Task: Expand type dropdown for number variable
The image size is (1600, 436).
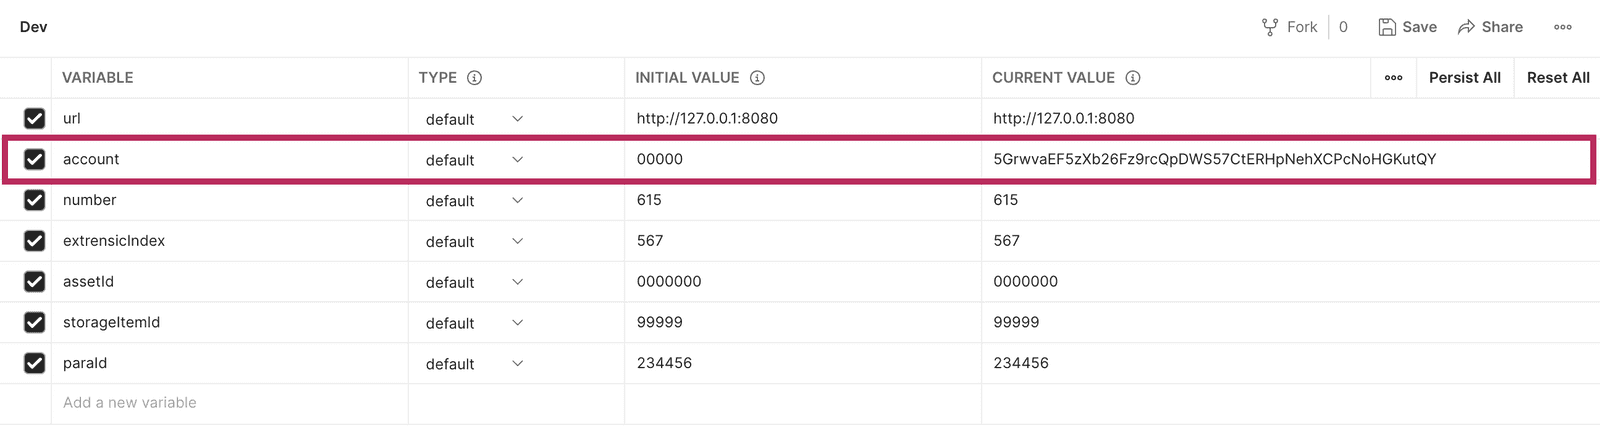Action: [517, 201]
